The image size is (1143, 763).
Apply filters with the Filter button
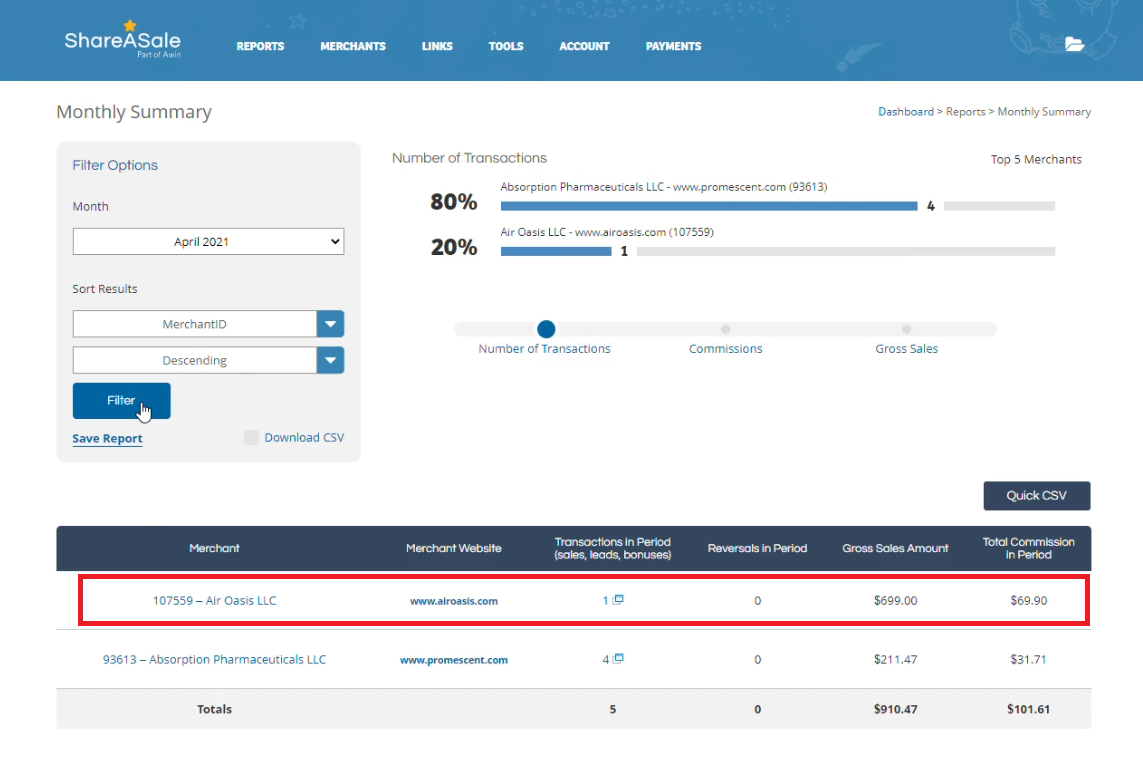[122, 401]
